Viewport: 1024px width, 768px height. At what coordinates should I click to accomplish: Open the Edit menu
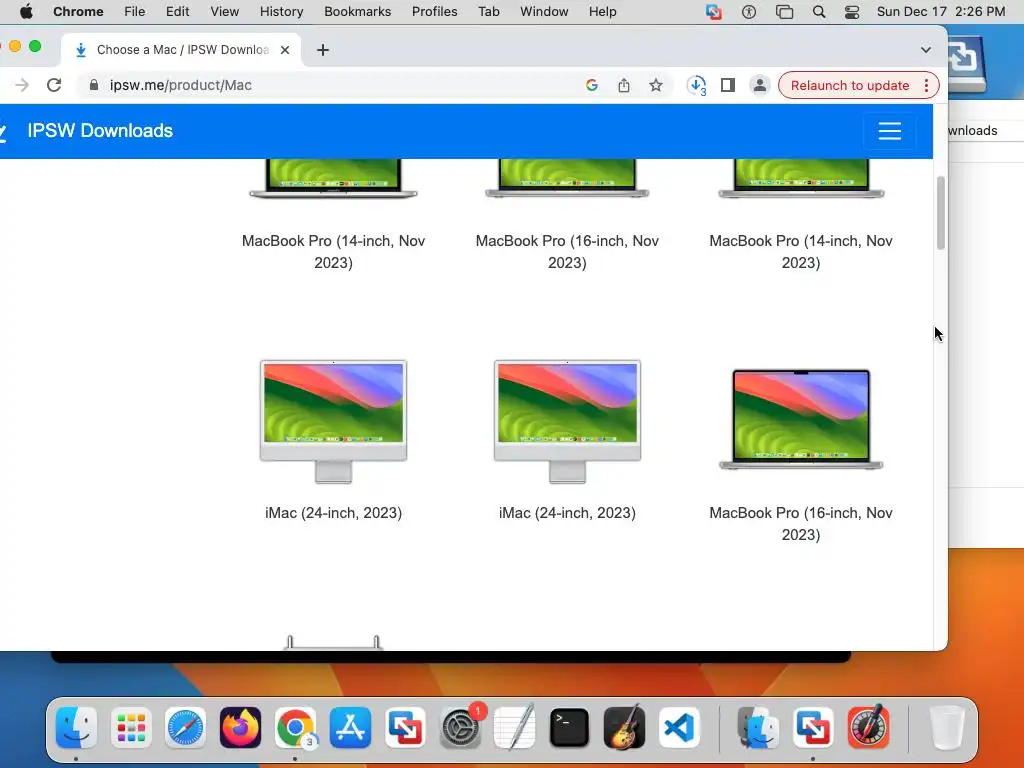[177, 12]
